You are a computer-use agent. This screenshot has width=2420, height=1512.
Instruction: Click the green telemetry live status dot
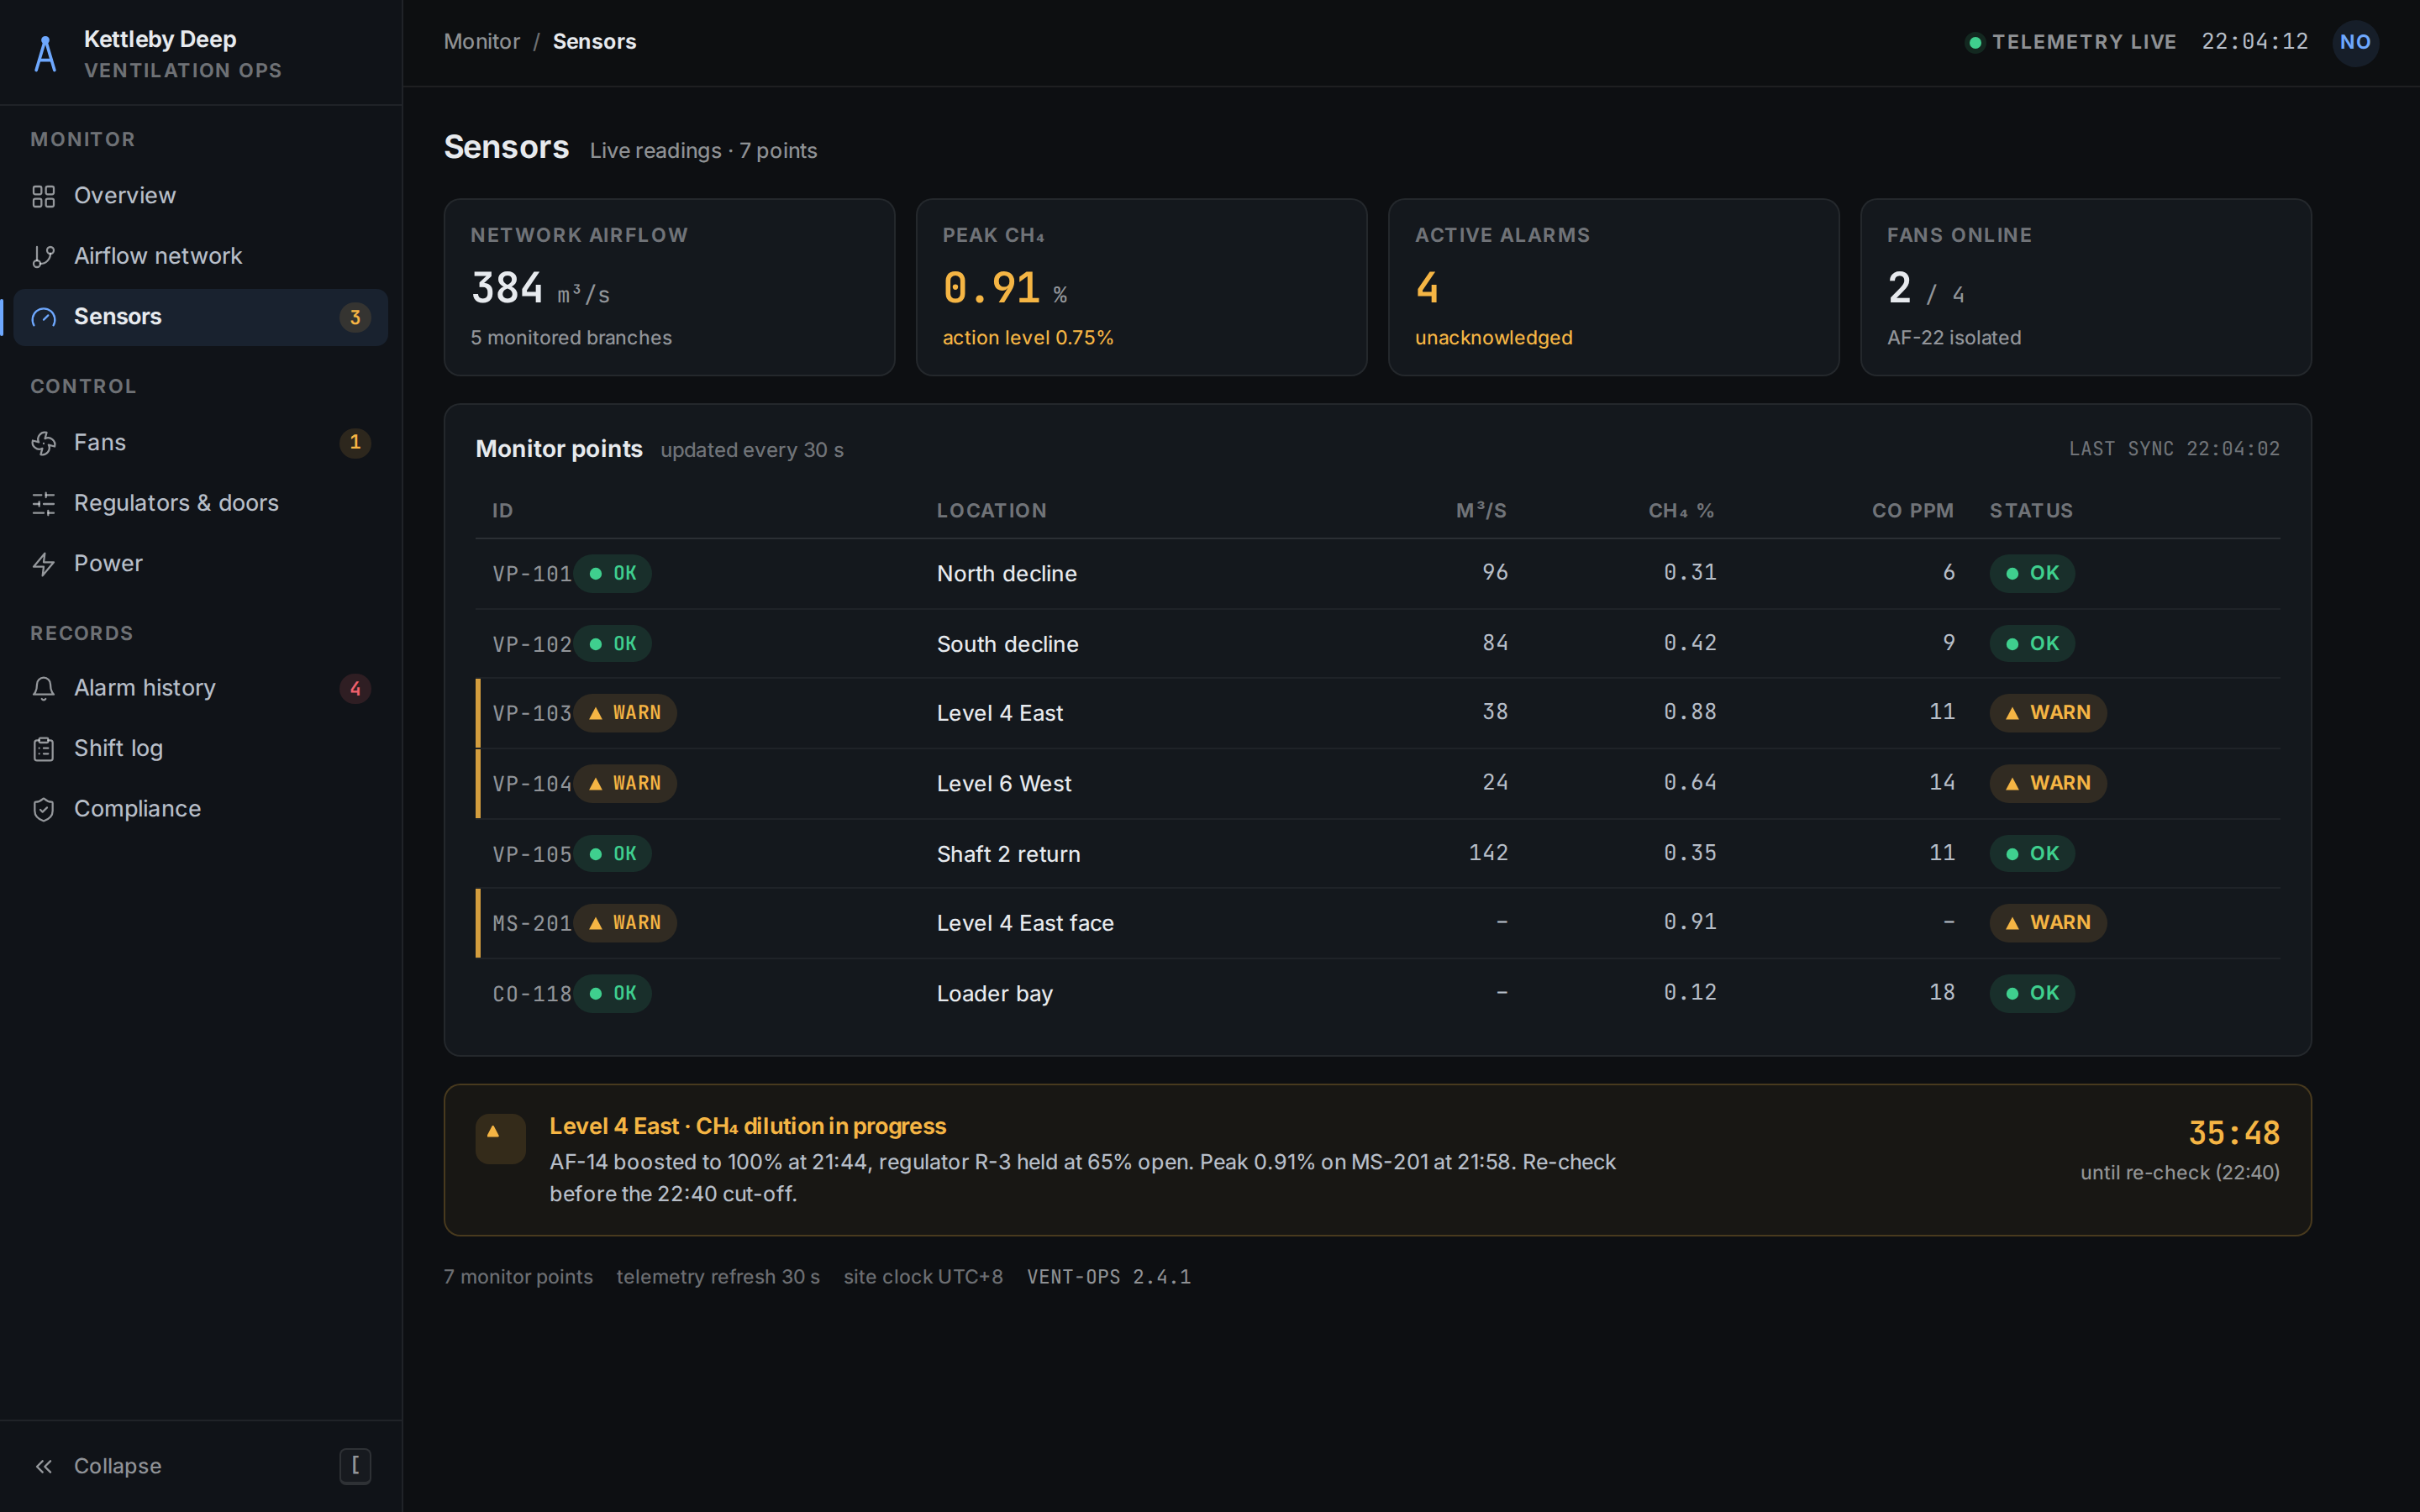click(x=1974, y=42)
